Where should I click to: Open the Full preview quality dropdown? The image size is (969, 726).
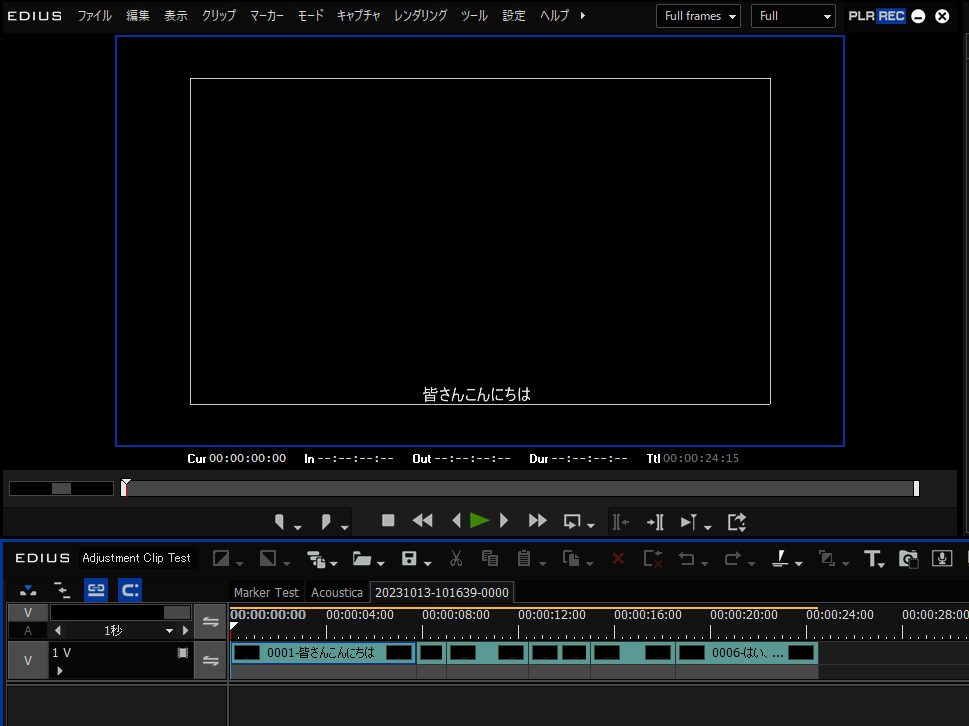(793, 16)
